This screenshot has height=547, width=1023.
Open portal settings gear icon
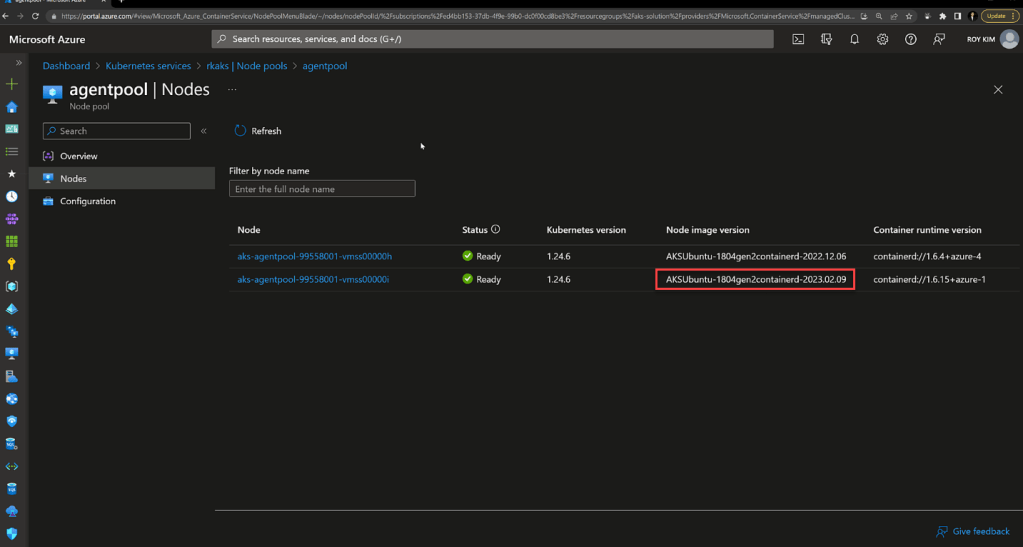pos(882,39)
